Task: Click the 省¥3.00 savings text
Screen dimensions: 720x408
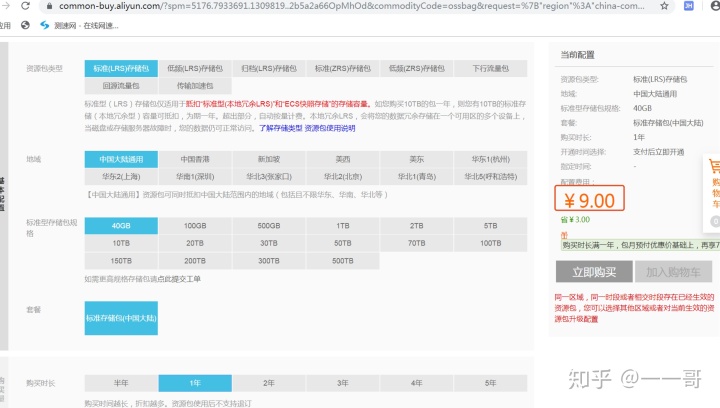Action: (x=575, y=219)
